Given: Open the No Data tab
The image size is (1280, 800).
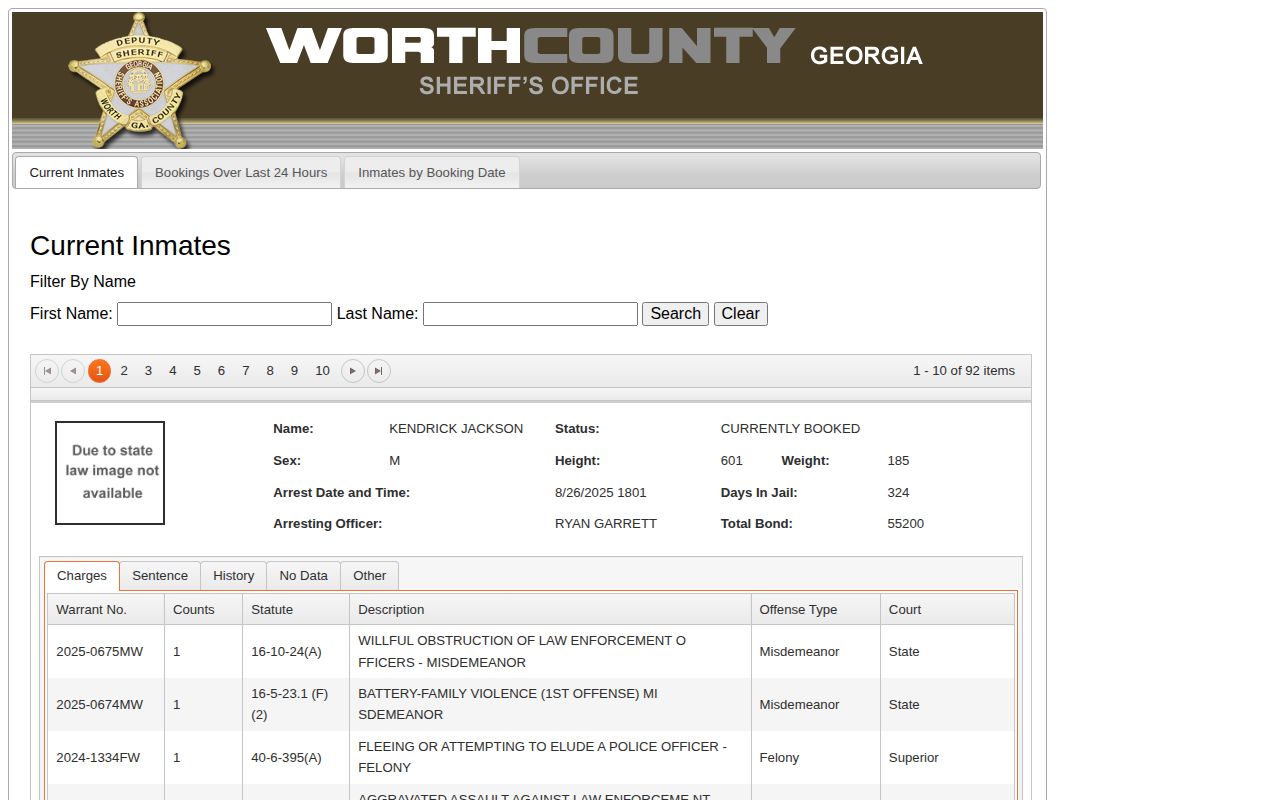Looking at the screenshot, I should tap(304, 576).
